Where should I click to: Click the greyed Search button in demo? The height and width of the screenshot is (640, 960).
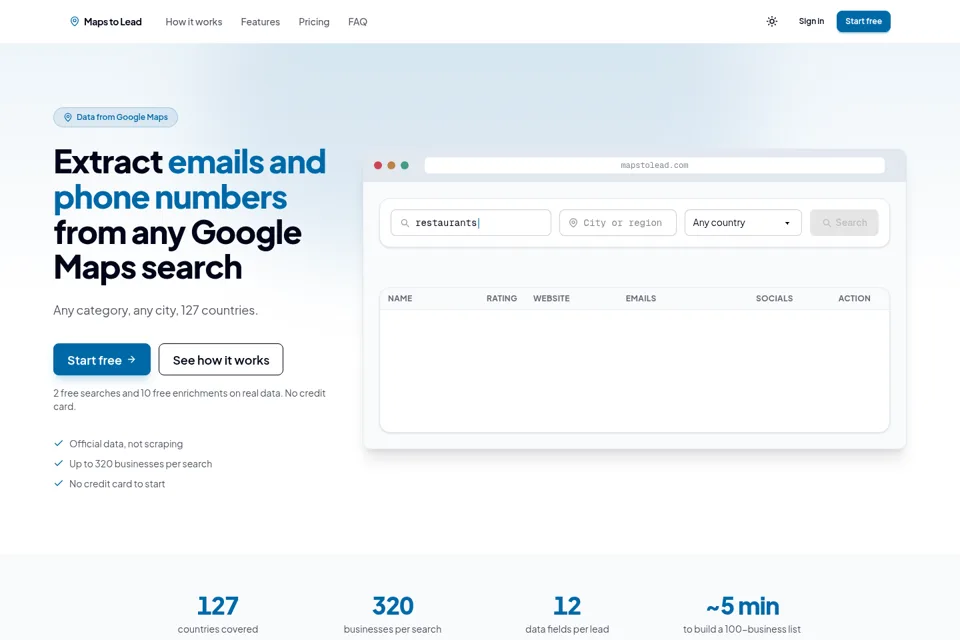click(844, 223)
